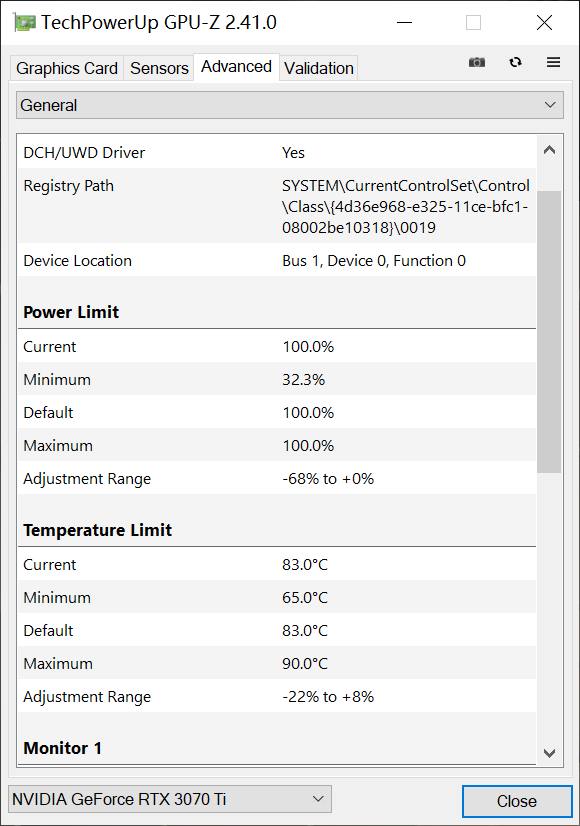Viewport: 580px width, 826px height.
Task: Open the hamburger menu icon
Action: pos(553,62)
